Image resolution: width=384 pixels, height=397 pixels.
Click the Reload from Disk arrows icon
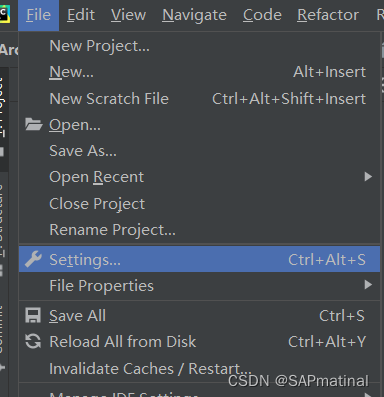[33, 341]
